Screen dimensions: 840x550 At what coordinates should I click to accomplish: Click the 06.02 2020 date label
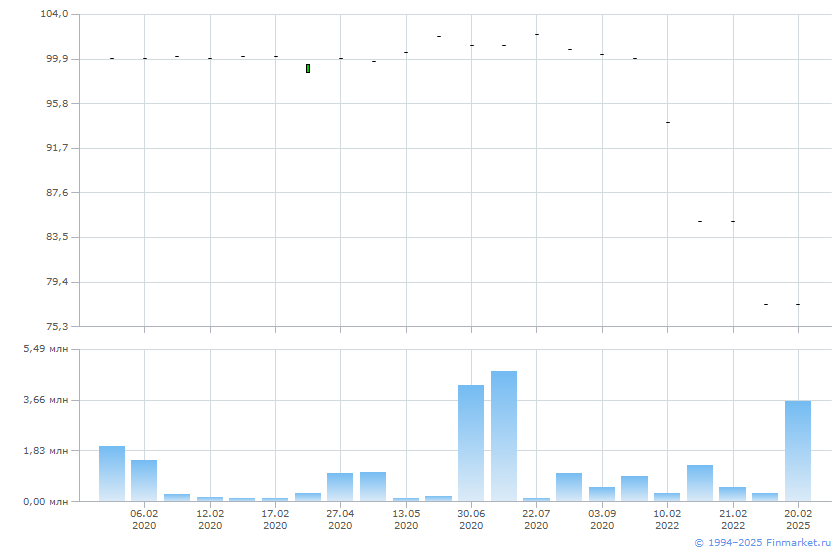(144, 519)
